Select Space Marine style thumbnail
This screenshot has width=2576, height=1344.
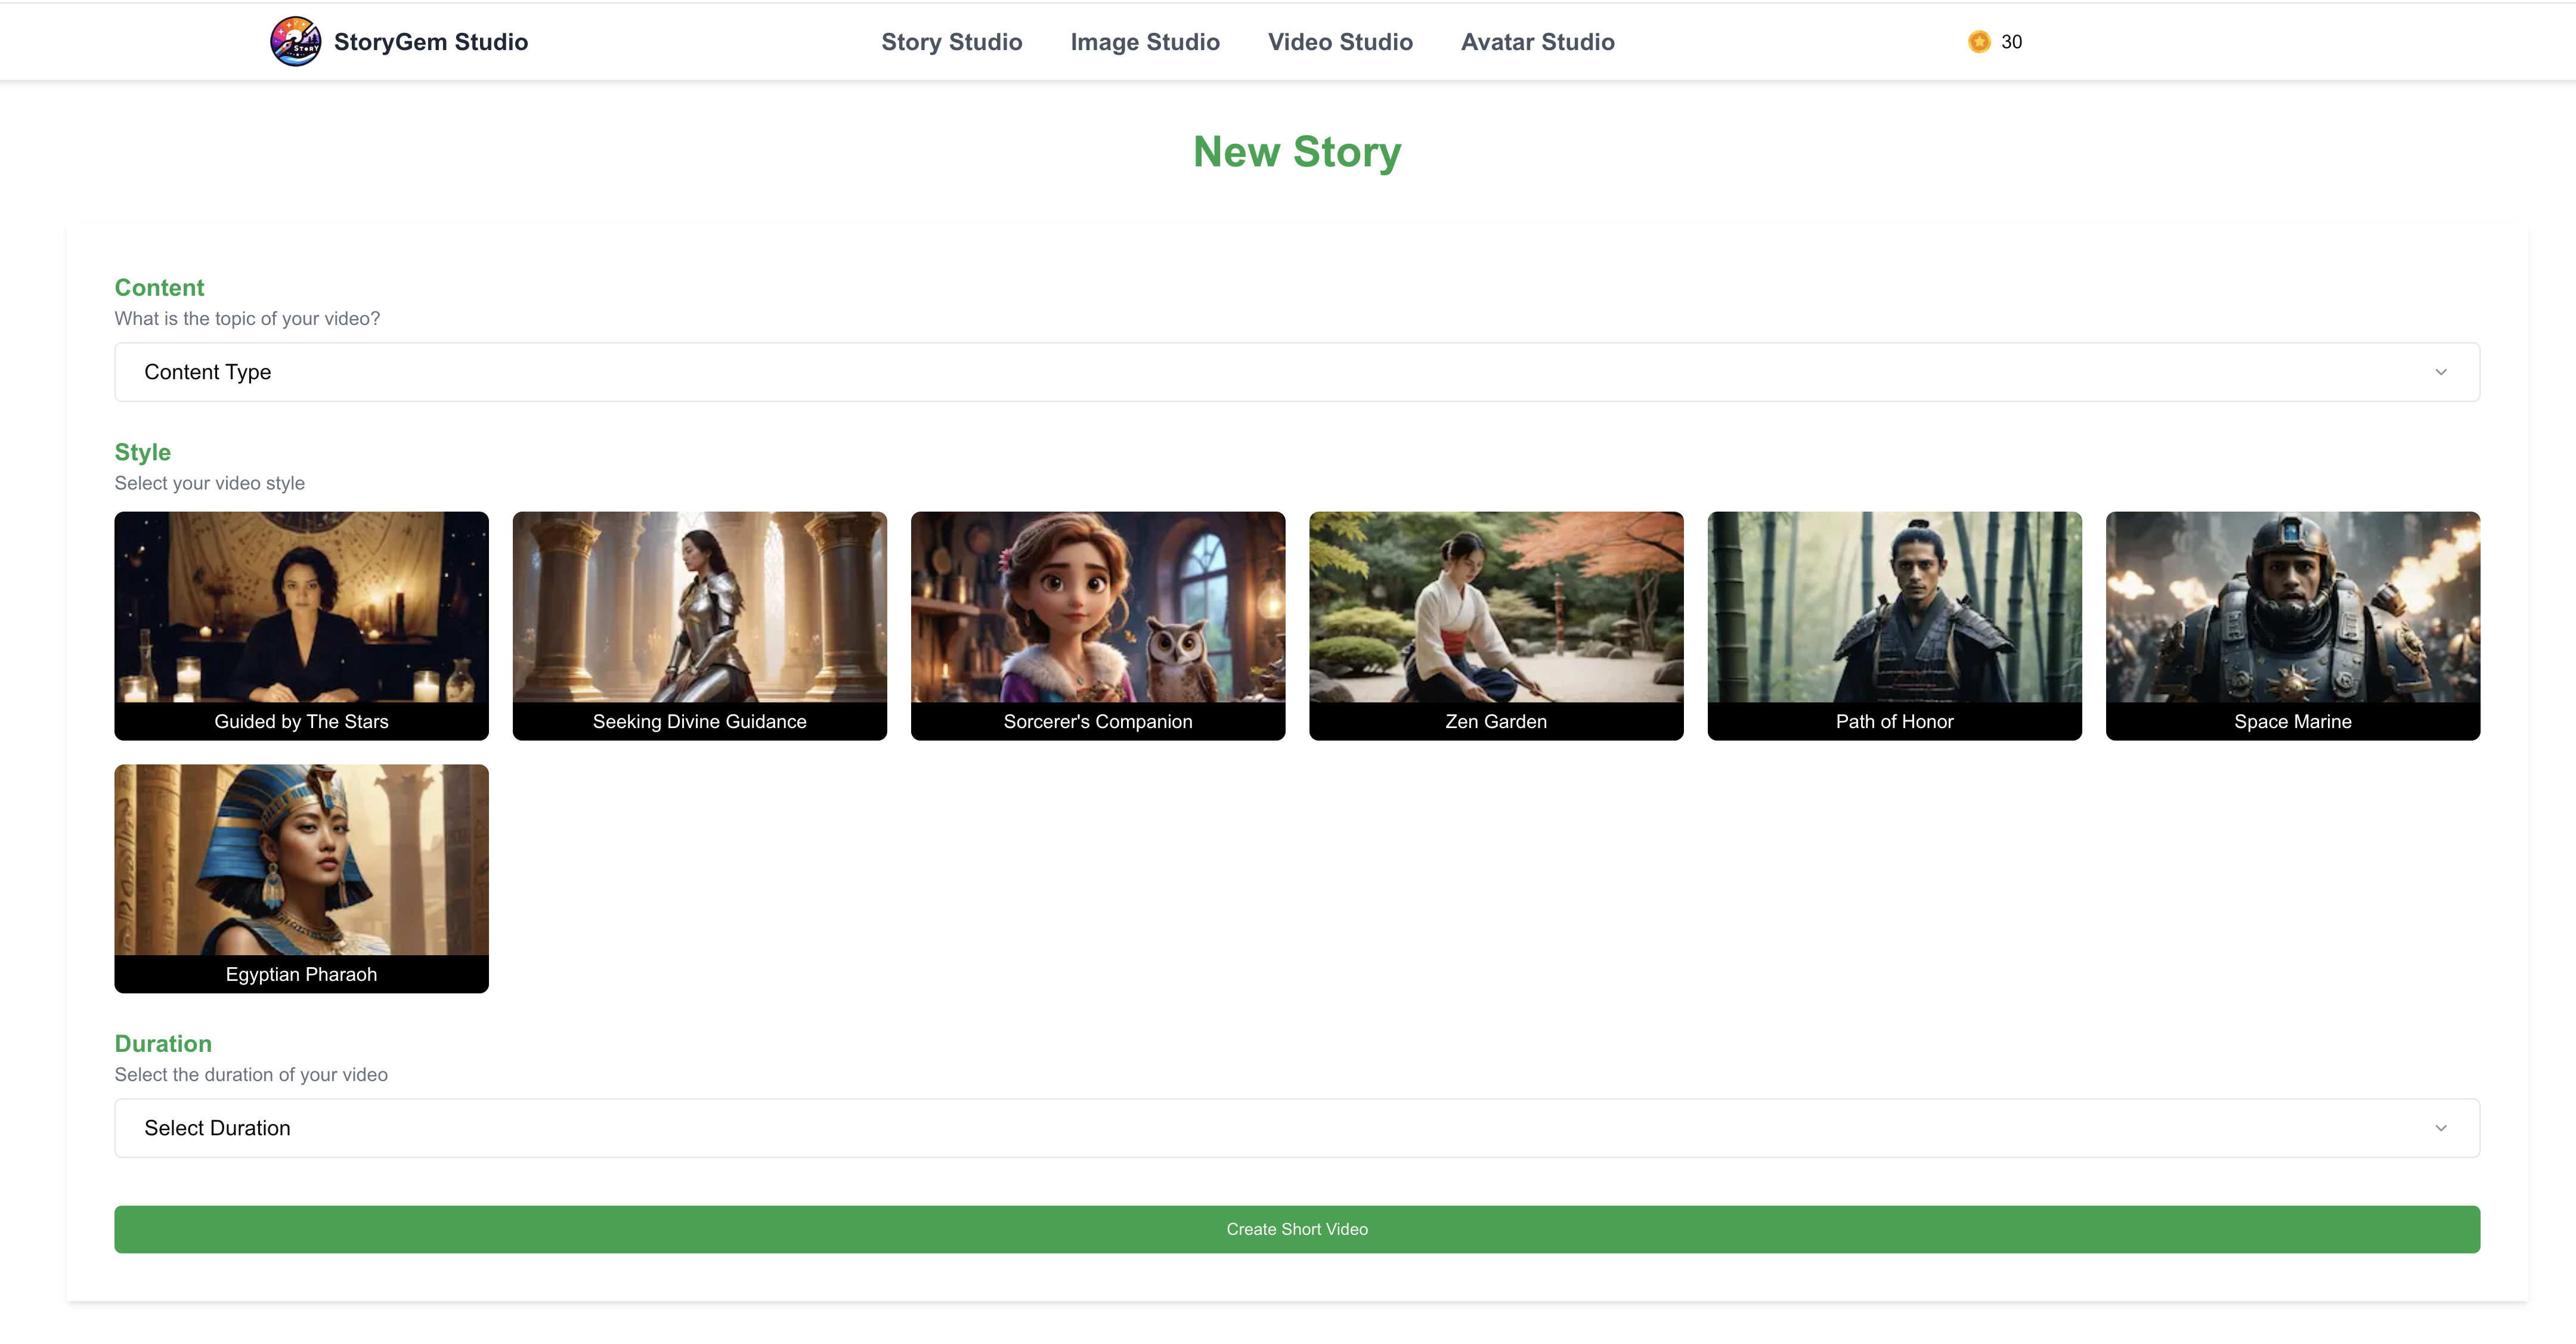2292,625
